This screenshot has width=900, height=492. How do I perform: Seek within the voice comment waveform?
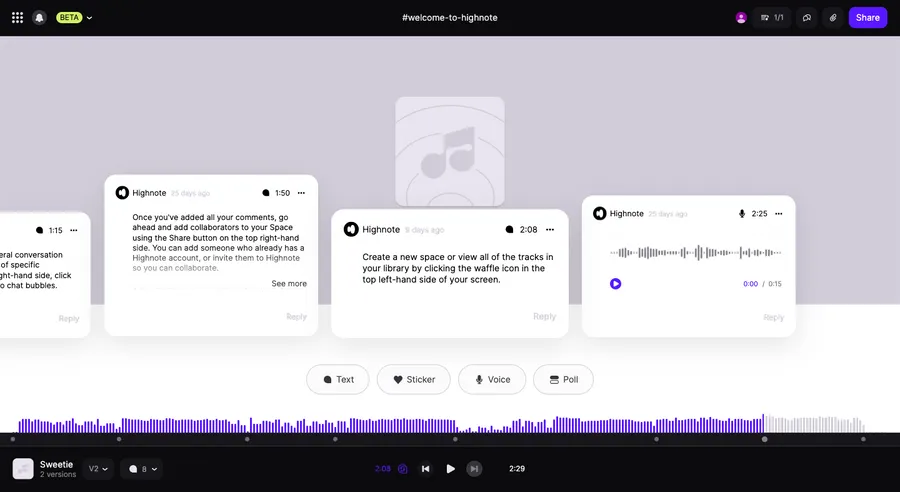(x=696, y=253)
